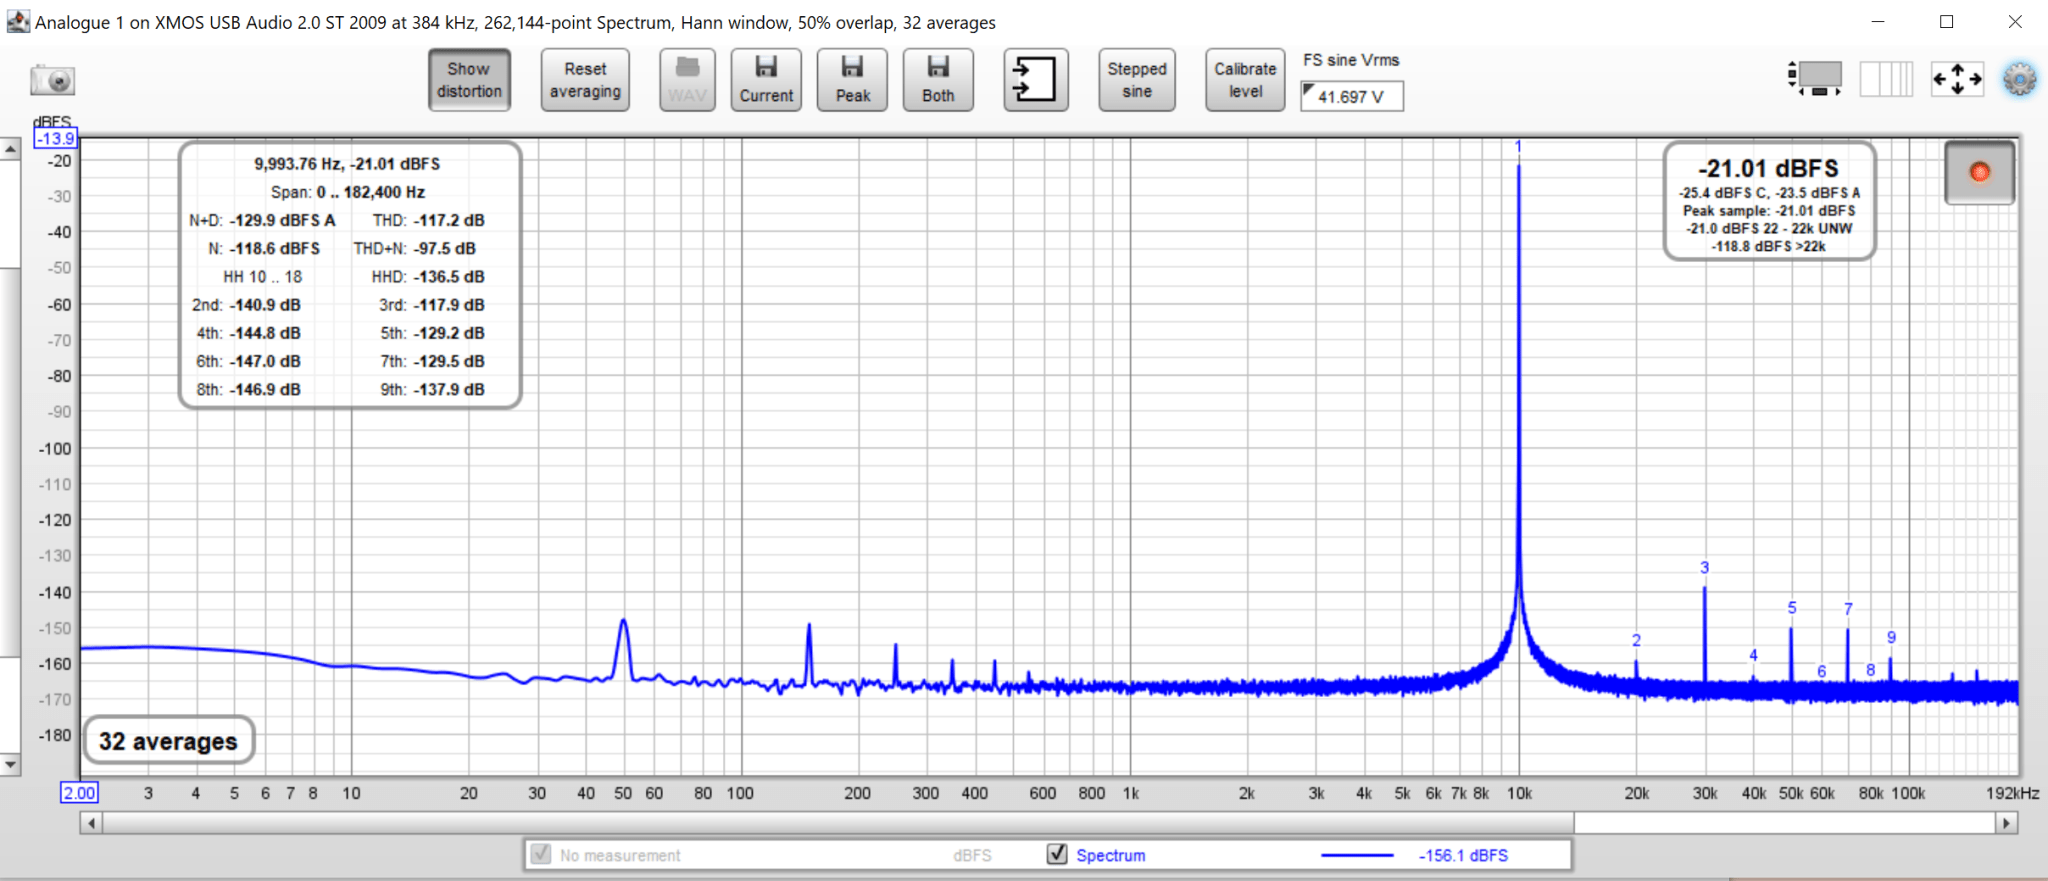Click the graph limits arrows icon
This screenshot has width=2048, height=881.
[1957, 78]
